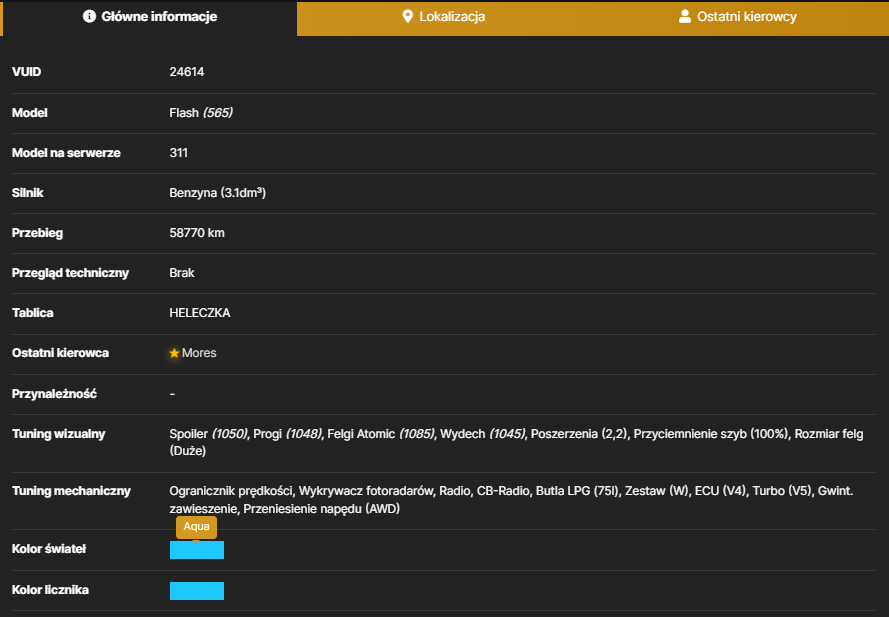The width and height of the screenshot is (889, 617).
Task: Click the server model value 311
Action: 178,153
